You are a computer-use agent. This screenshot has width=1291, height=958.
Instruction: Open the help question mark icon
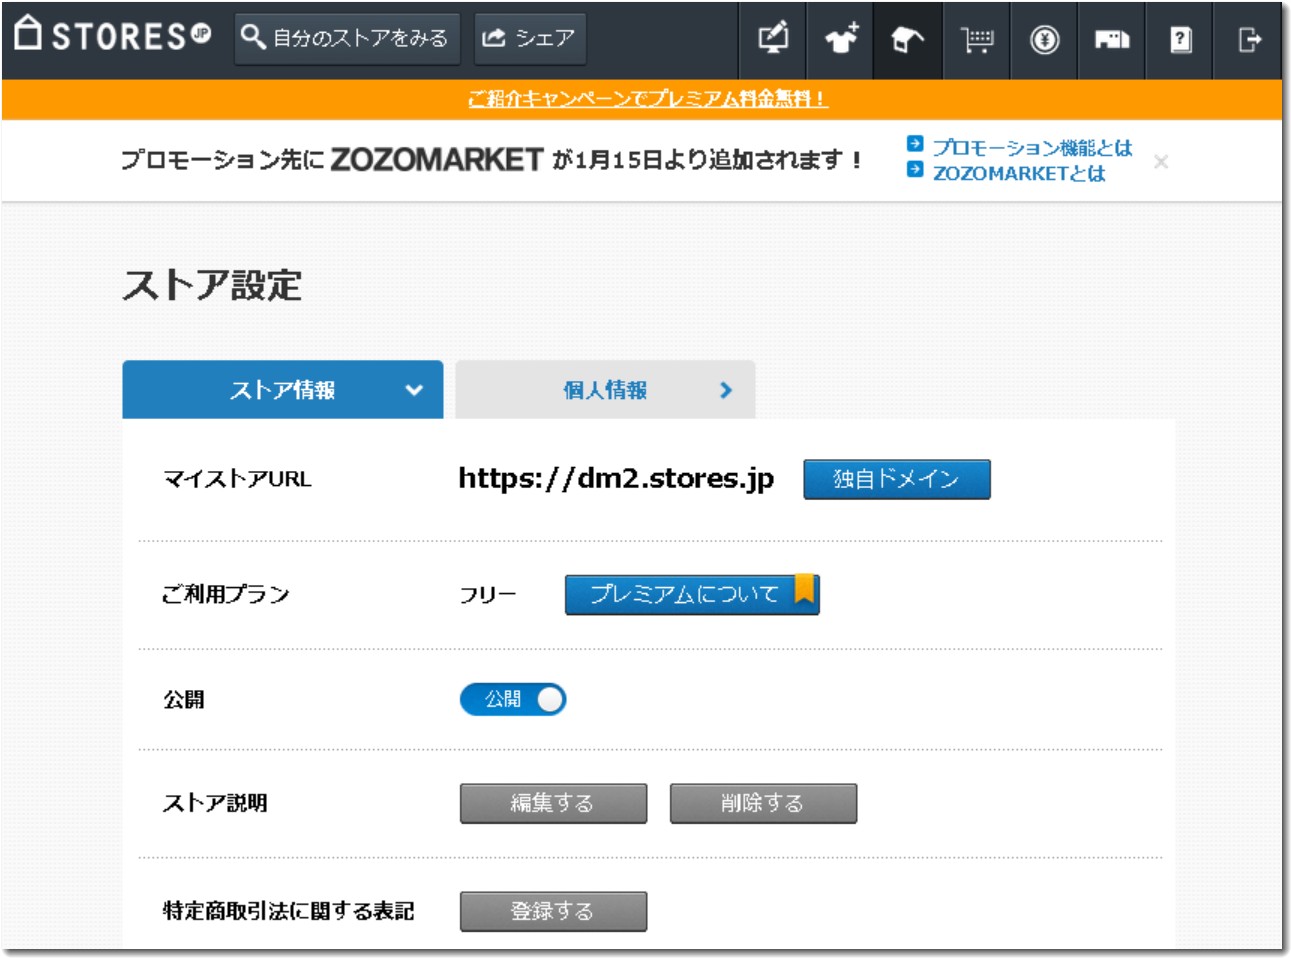1180,40
